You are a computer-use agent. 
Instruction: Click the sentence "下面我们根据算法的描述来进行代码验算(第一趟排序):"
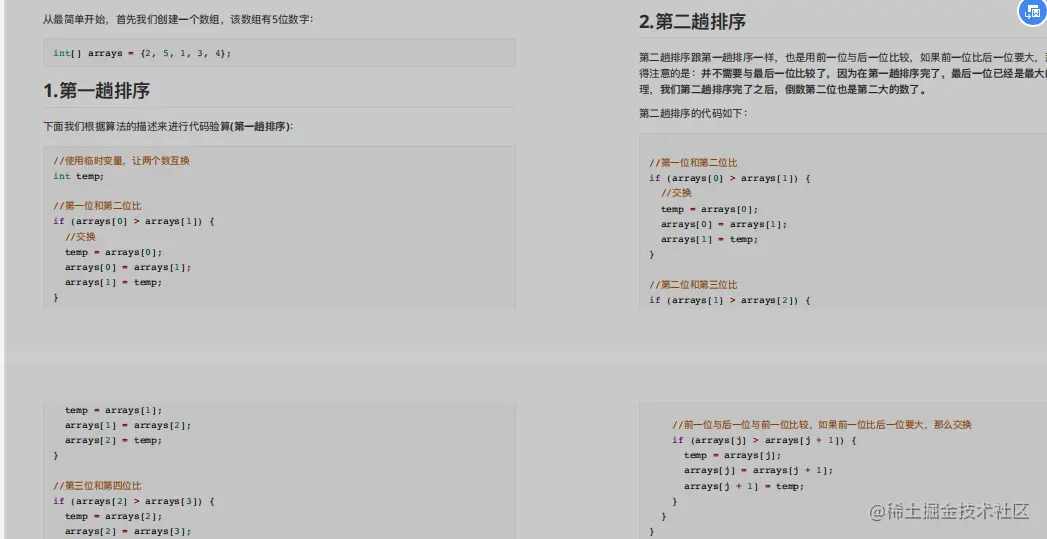coord(168,126)
